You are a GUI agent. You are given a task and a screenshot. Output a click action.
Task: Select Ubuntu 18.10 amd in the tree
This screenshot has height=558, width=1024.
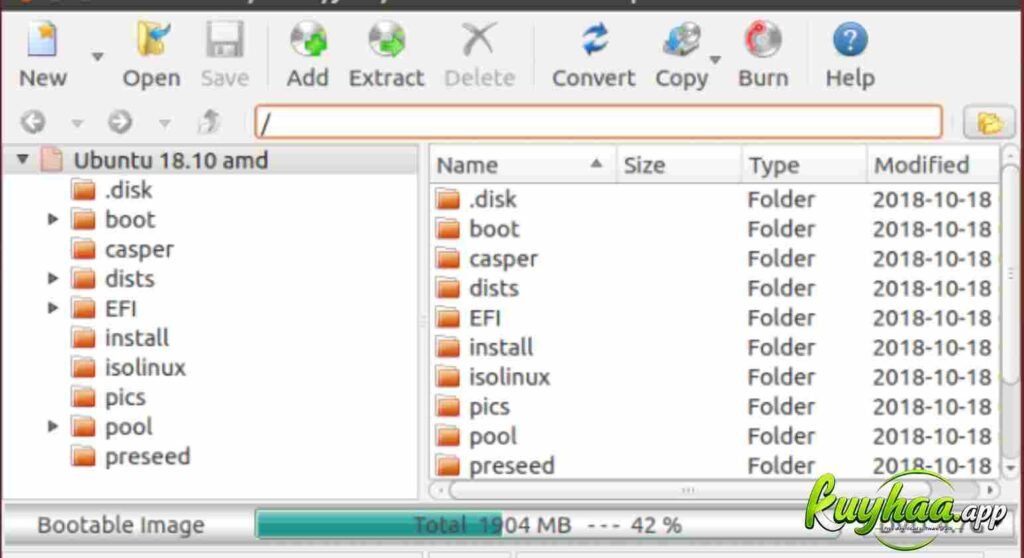pyautogui.click(x=170, y=160)
